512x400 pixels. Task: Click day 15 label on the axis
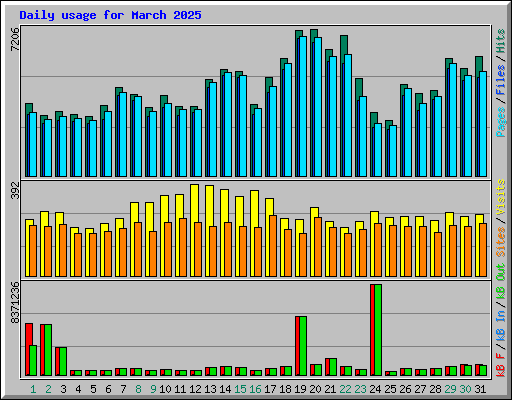pyautogui.click(x=240, y=389)
